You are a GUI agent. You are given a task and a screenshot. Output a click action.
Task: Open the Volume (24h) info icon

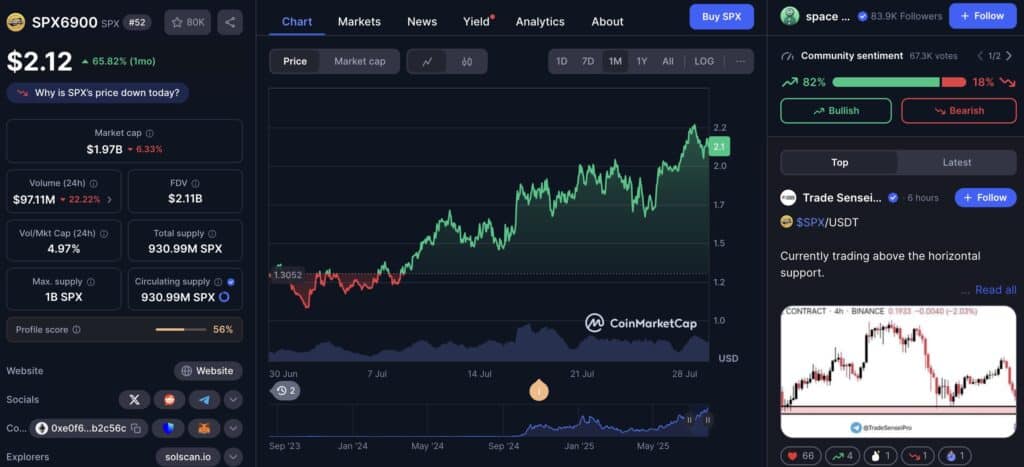(93, 184)
